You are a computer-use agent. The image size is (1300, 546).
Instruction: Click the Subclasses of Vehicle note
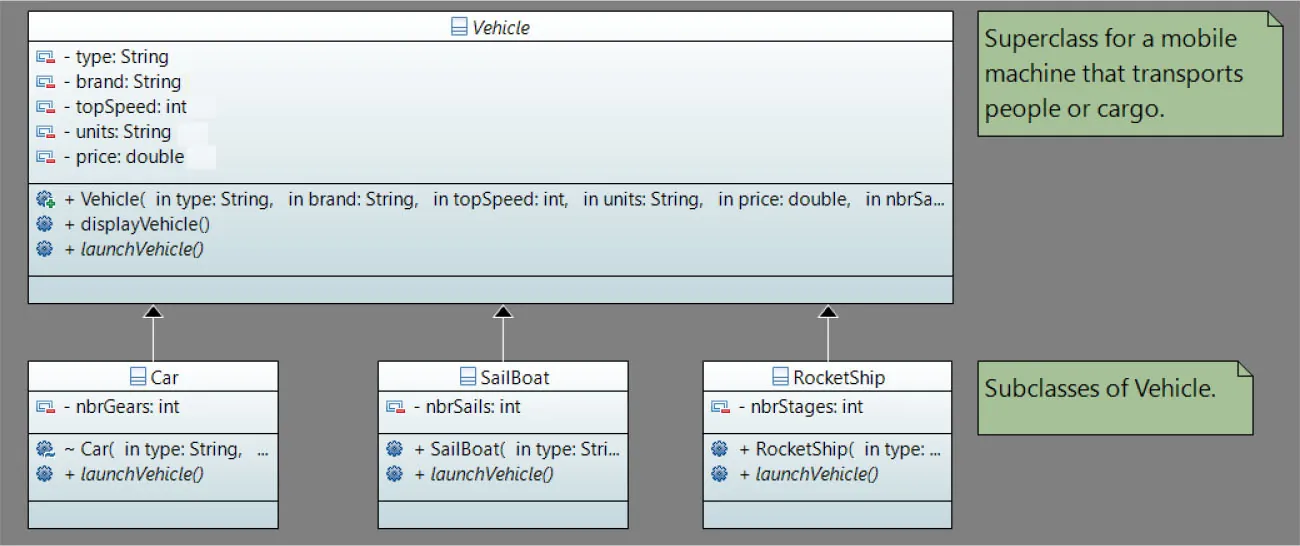[1113, 398]
